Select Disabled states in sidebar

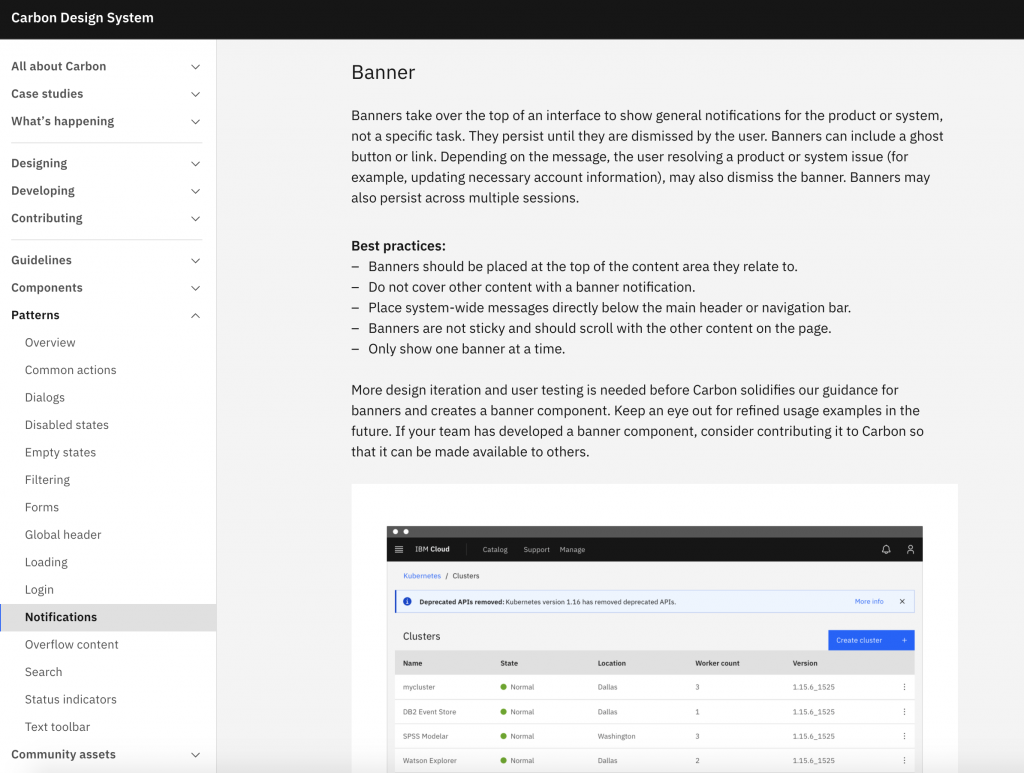pyautogui.click(x=67, y=424)
